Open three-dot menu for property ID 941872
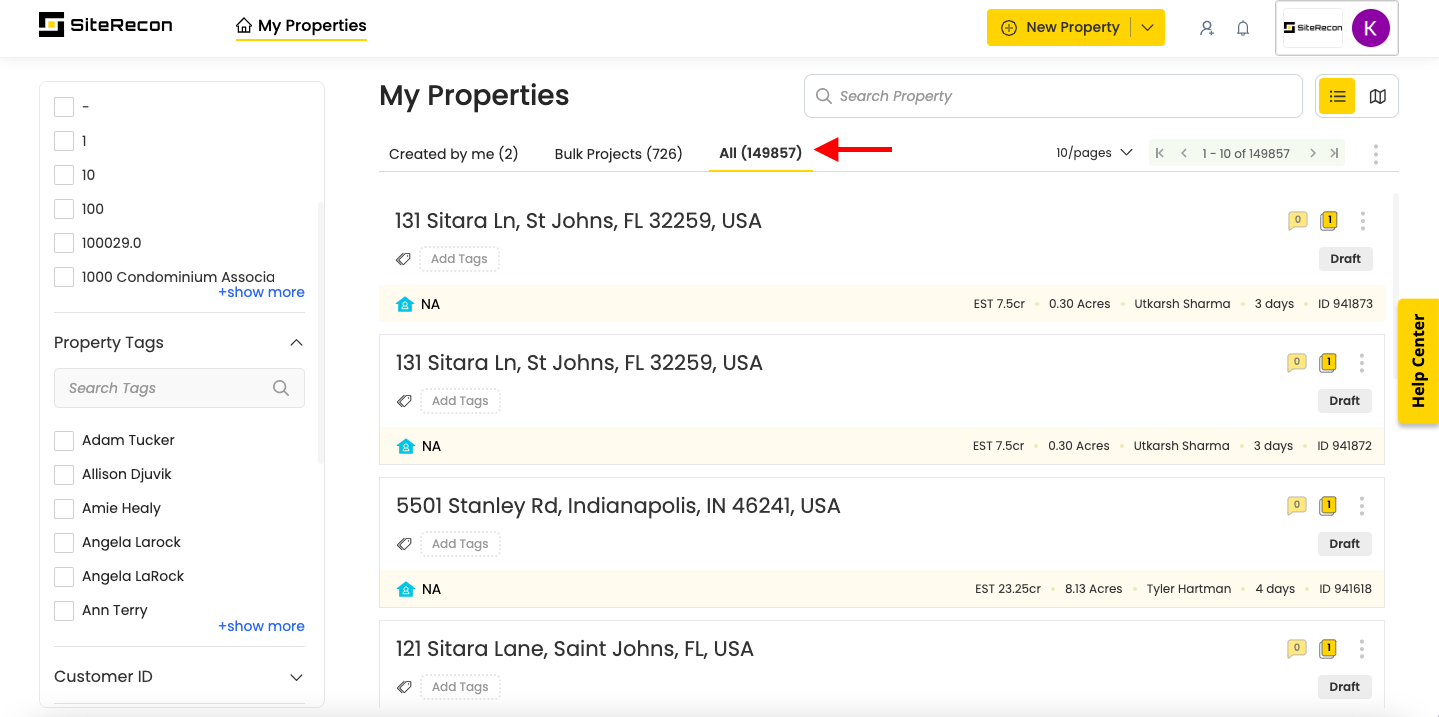 click(1361, 363)
